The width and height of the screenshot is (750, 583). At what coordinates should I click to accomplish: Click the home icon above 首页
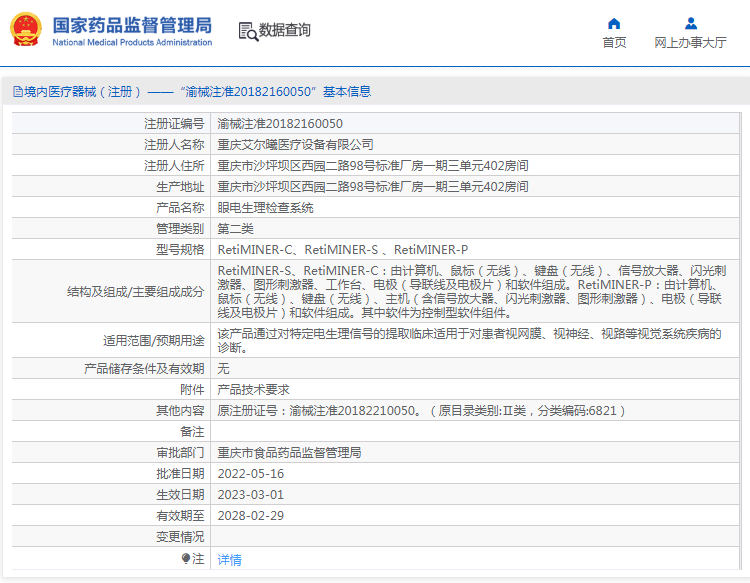click(x=614, y=24)
